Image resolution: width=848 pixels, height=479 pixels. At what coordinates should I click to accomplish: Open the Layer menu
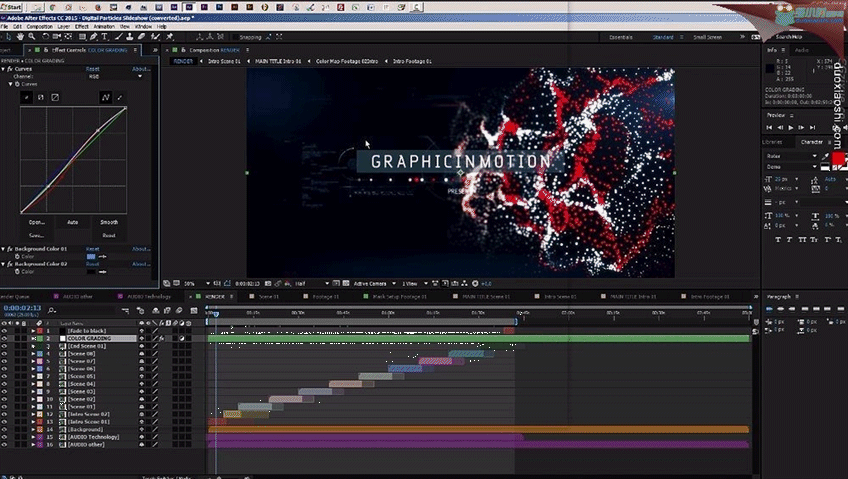pyautogui.click(x=63, y=26)
